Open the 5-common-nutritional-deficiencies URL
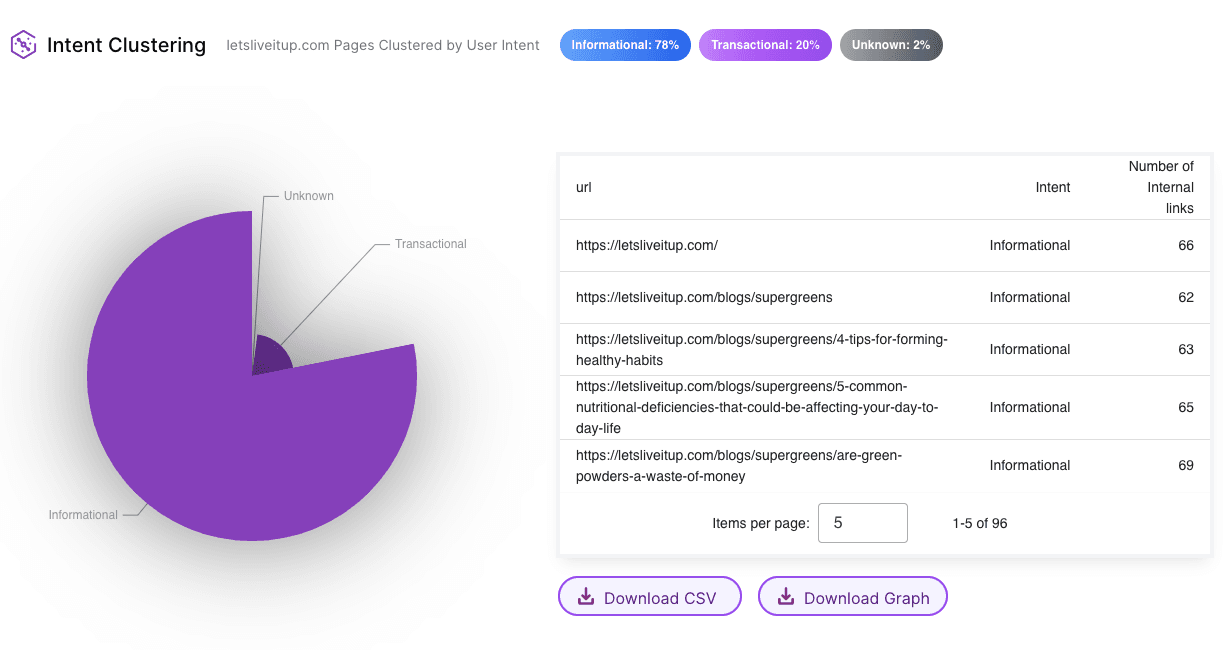 757,407
